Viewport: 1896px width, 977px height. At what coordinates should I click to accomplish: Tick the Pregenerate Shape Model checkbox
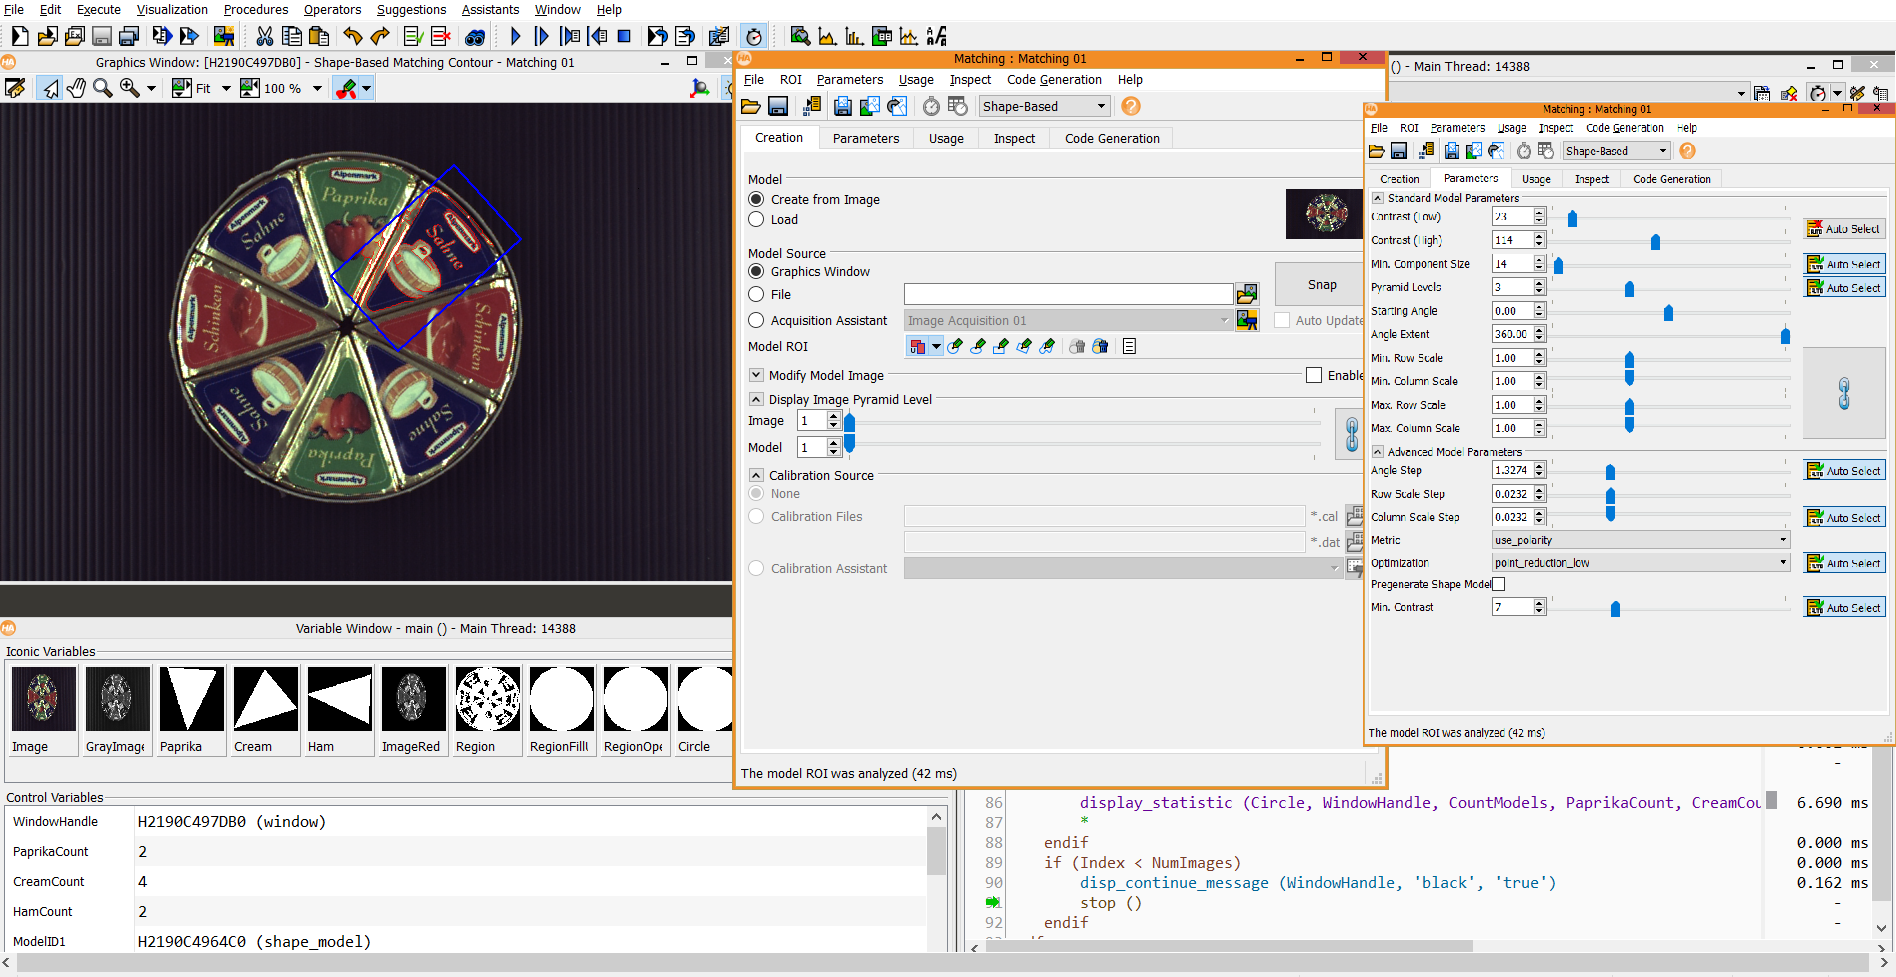pyautogui.click(x=1498, y=584)
